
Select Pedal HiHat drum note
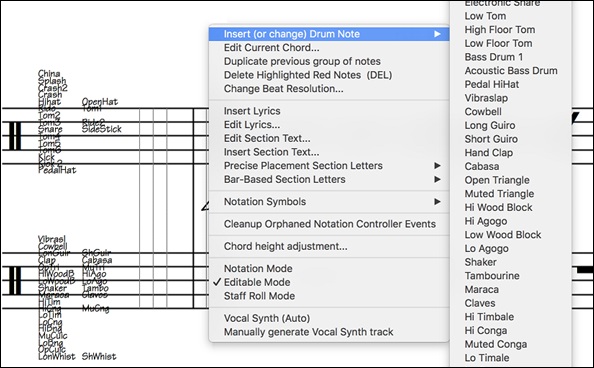point(492,85)
